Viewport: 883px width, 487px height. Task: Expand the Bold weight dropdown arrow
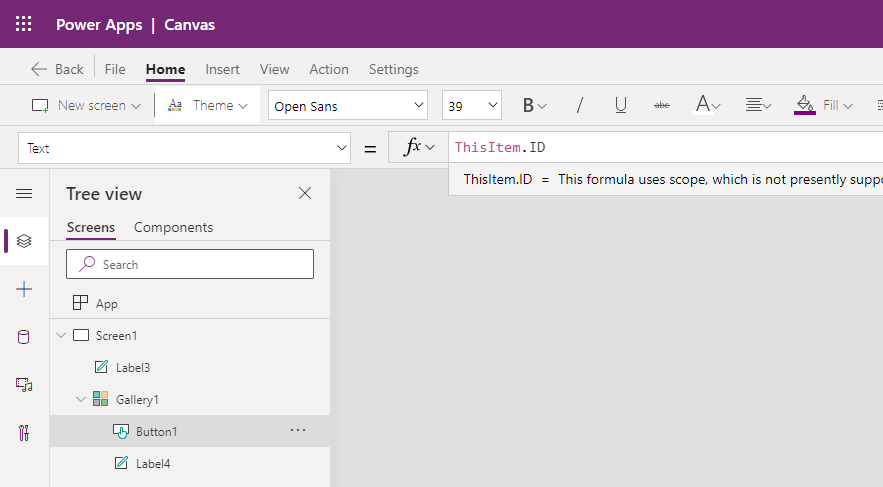tap(542, 106)
